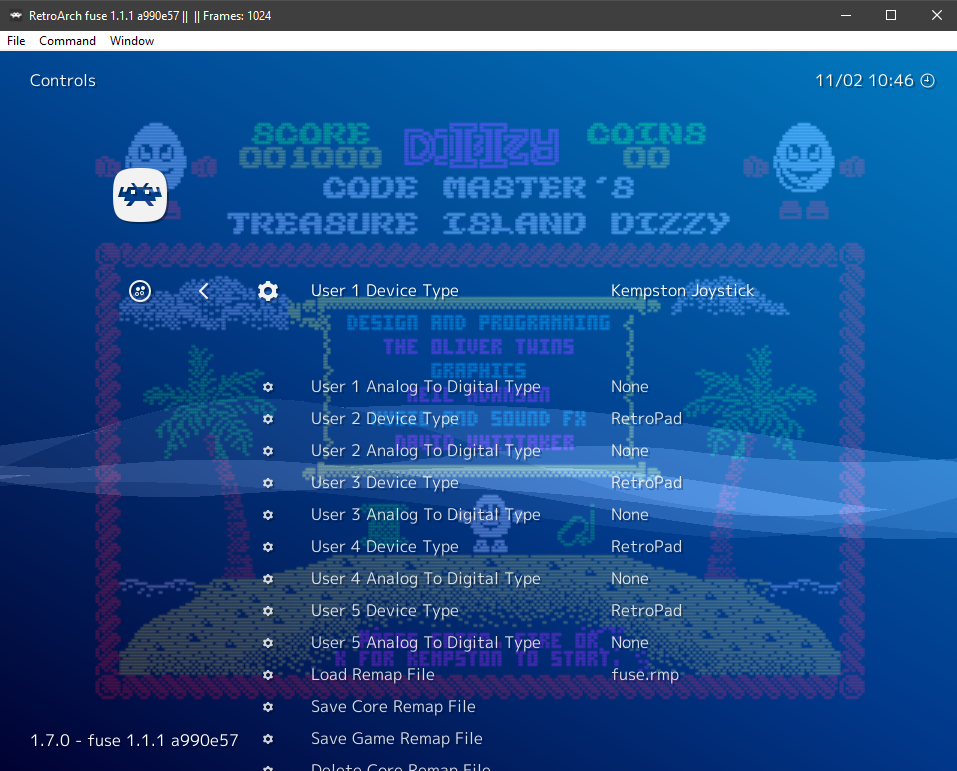Image resolution: width=957 pixels, height=771 pixels.
Task: Minimize the RetroArch window
Action: [846, 15]
